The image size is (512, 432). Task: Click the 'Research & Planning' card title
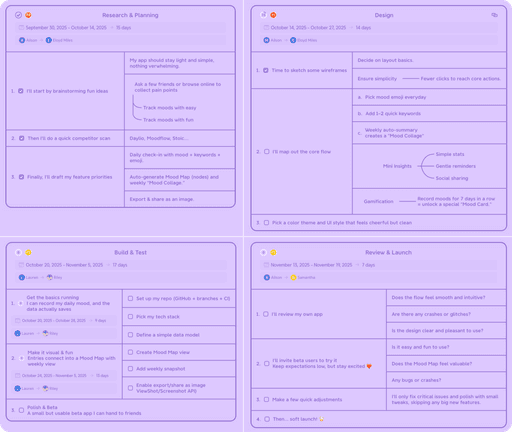click(x=130, y=15)
